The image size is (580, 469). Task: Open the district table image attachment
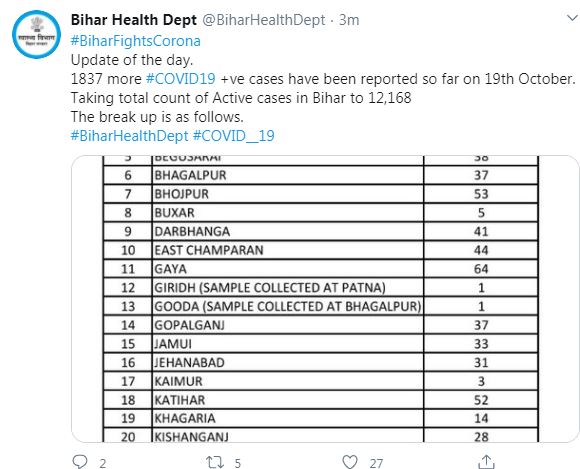click(x=325, y=299)
